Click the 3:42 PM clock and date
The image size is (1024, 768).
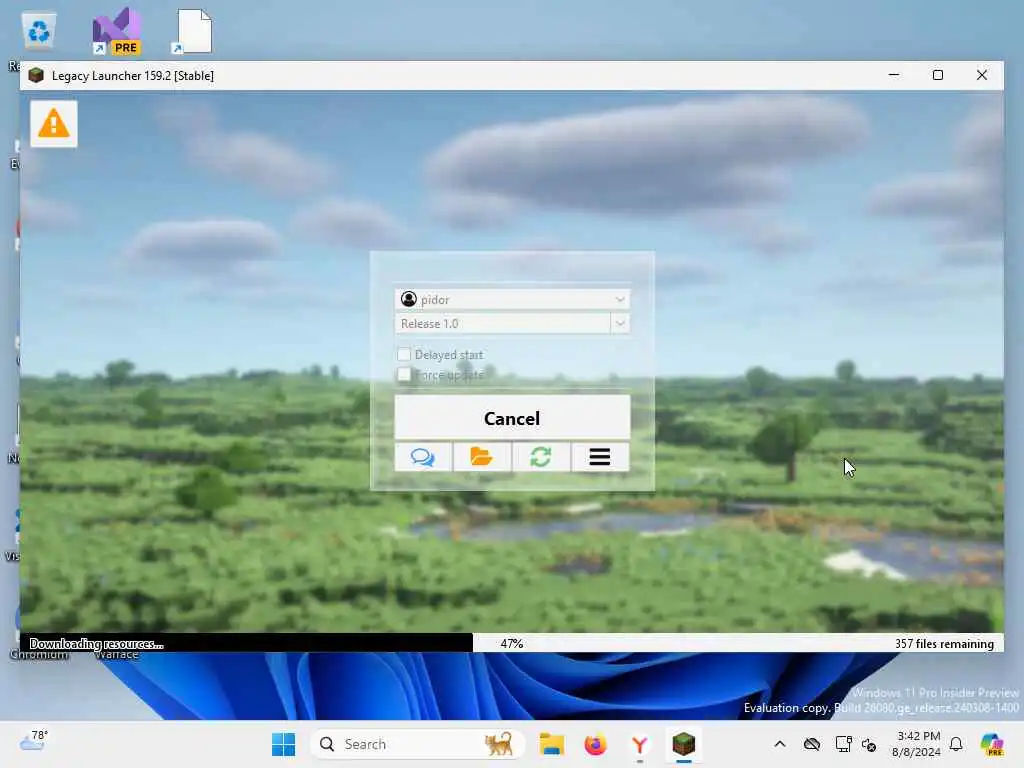click(x=917, y=744)
